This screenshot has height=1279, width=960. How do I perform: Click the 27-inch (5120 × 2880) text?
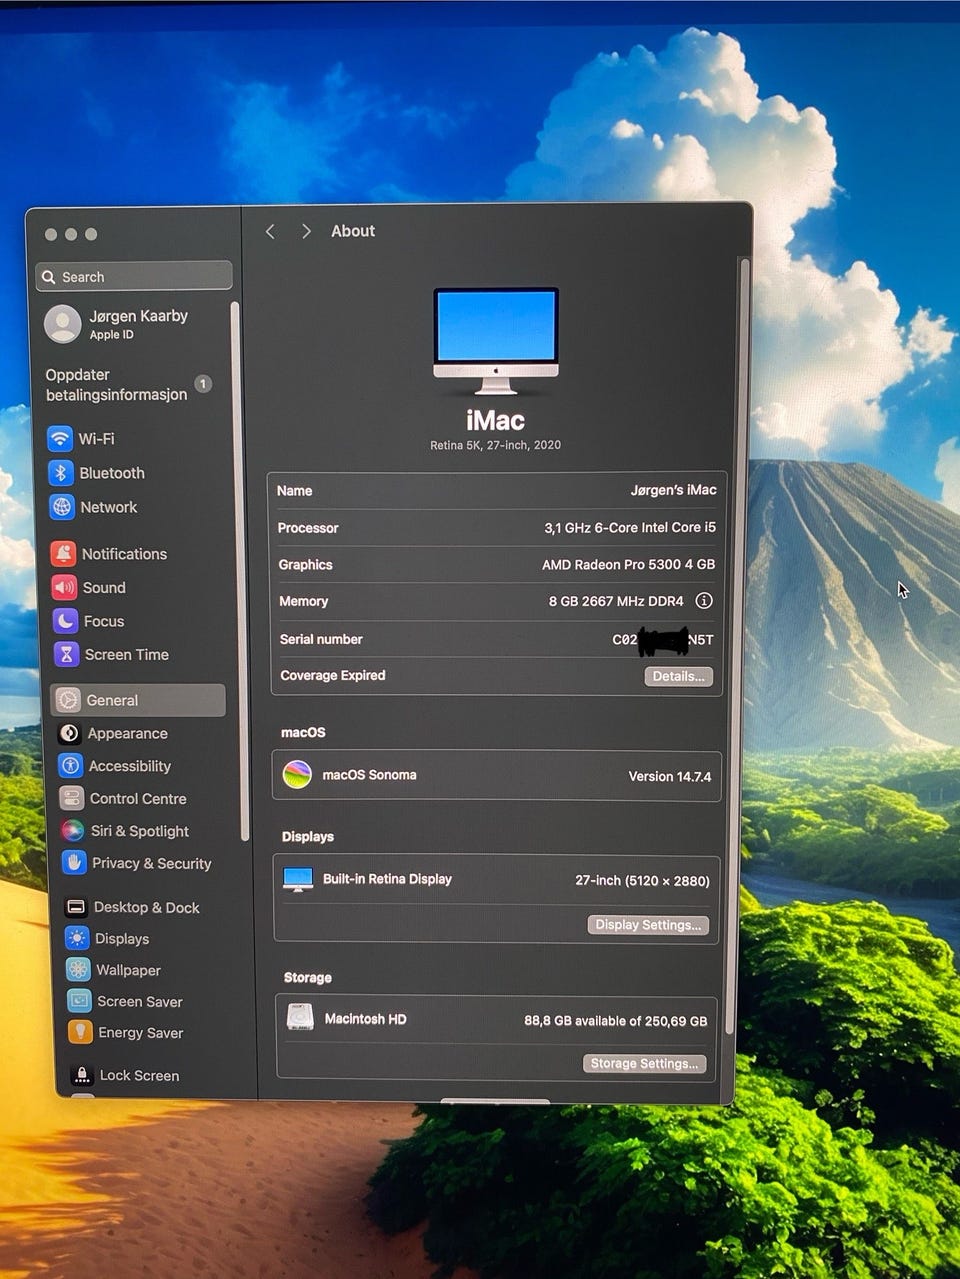(x=642, y=880)
